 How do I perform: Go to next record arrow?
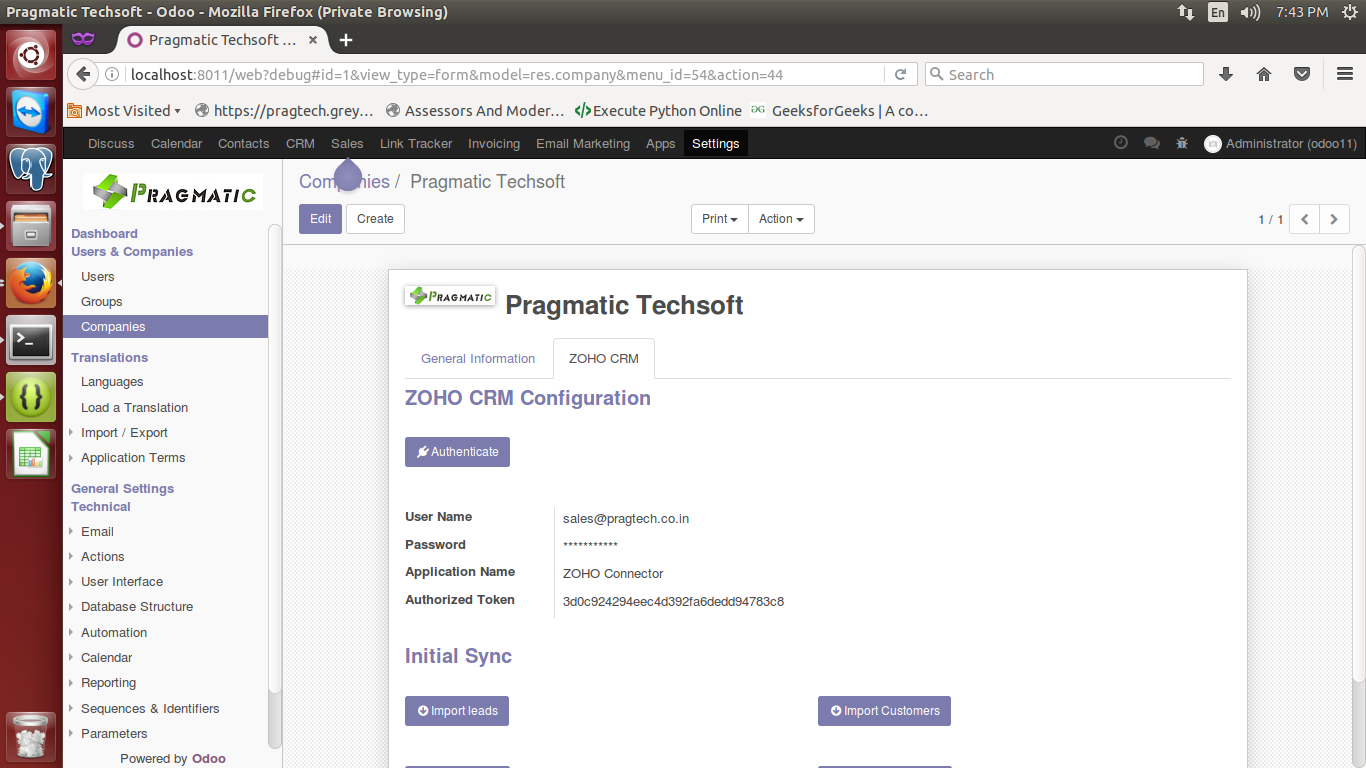tap(1334, 219)
